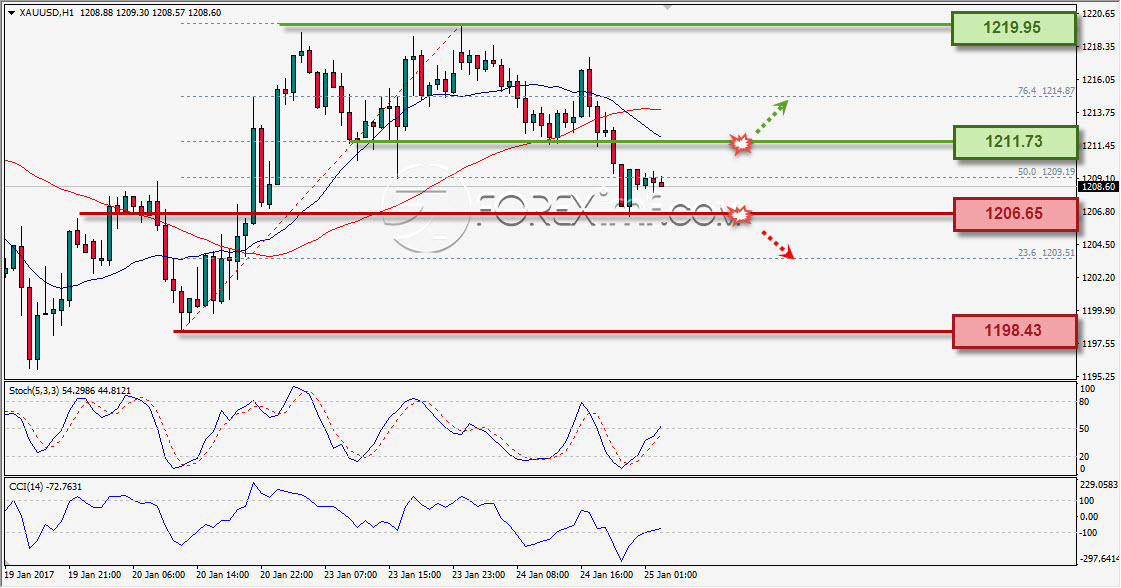Click the 1206.65 red support label

[1014, 214]
